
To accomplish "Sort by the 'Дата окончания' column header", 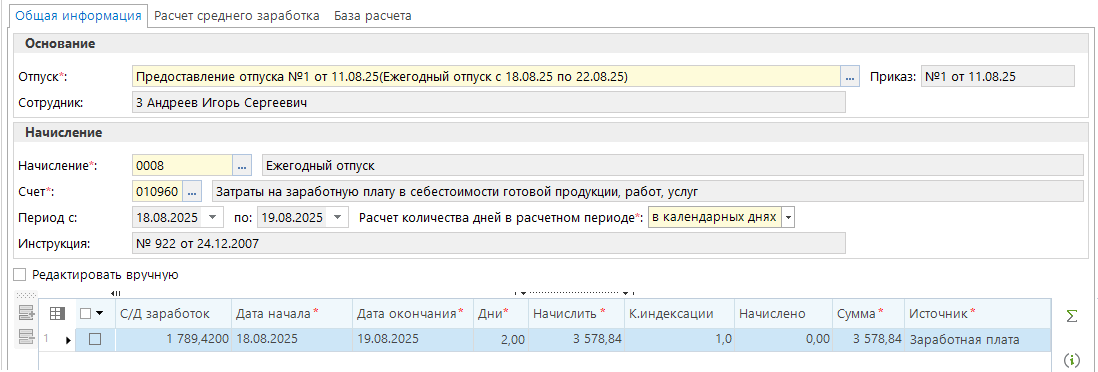I will [x=412, y=314].
